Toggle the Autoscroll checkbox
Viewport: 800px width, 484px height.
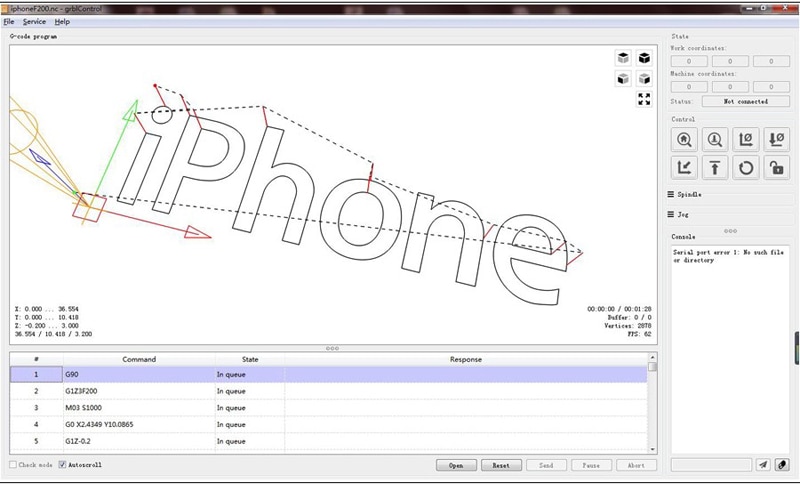[62, 465]
